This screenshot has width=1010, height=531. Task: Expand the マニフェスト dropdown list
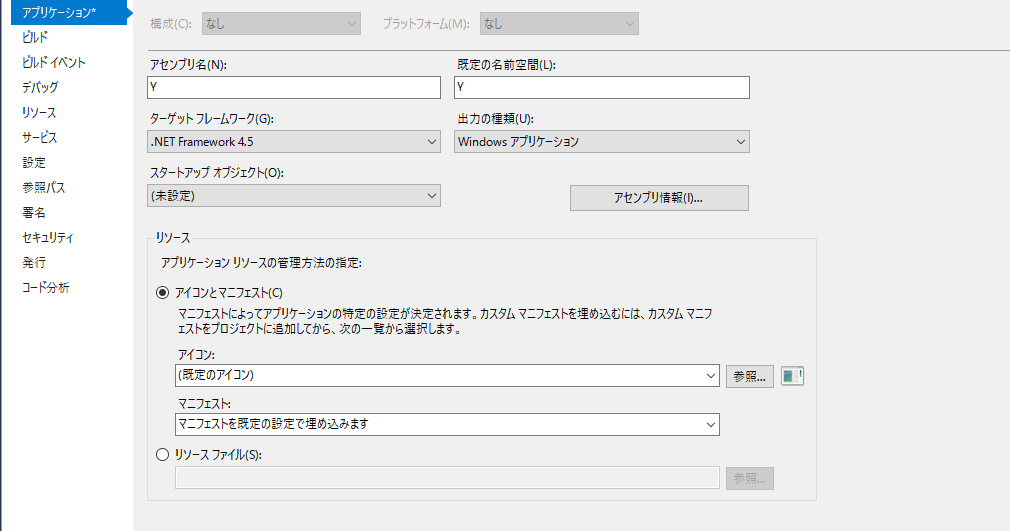447,424
